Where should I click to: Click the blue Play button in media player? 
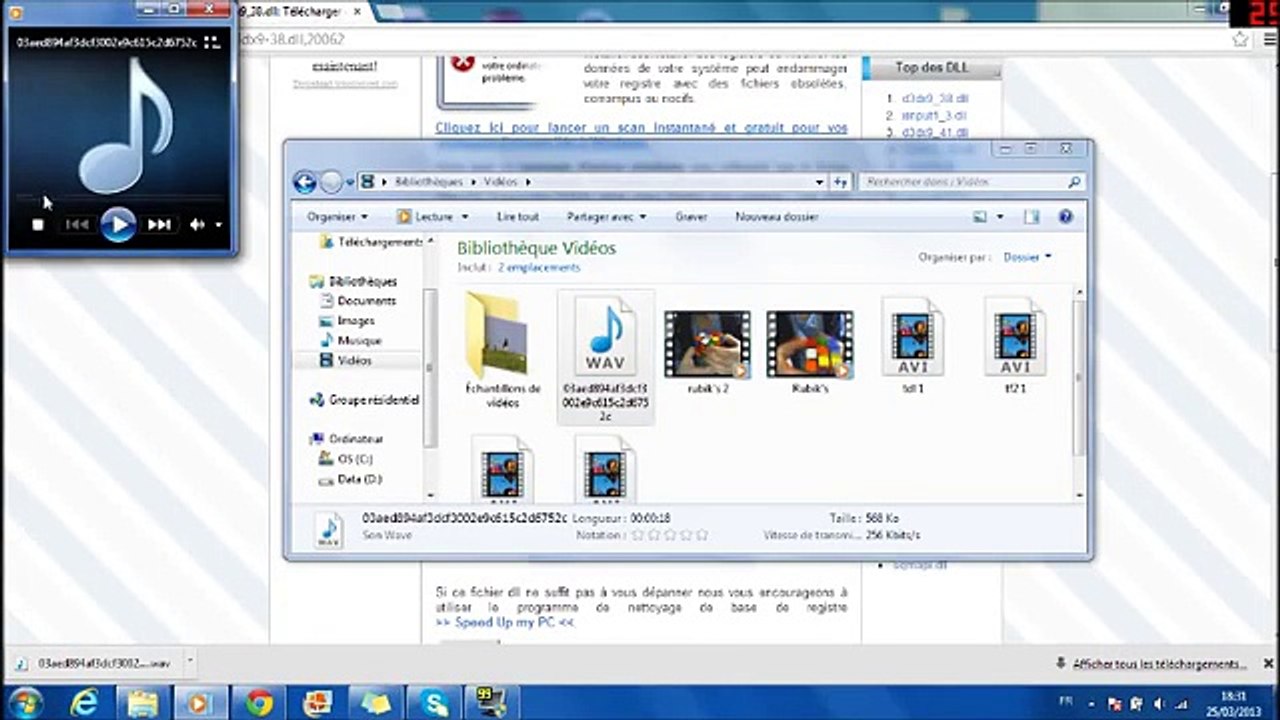[x=118, y=224]
